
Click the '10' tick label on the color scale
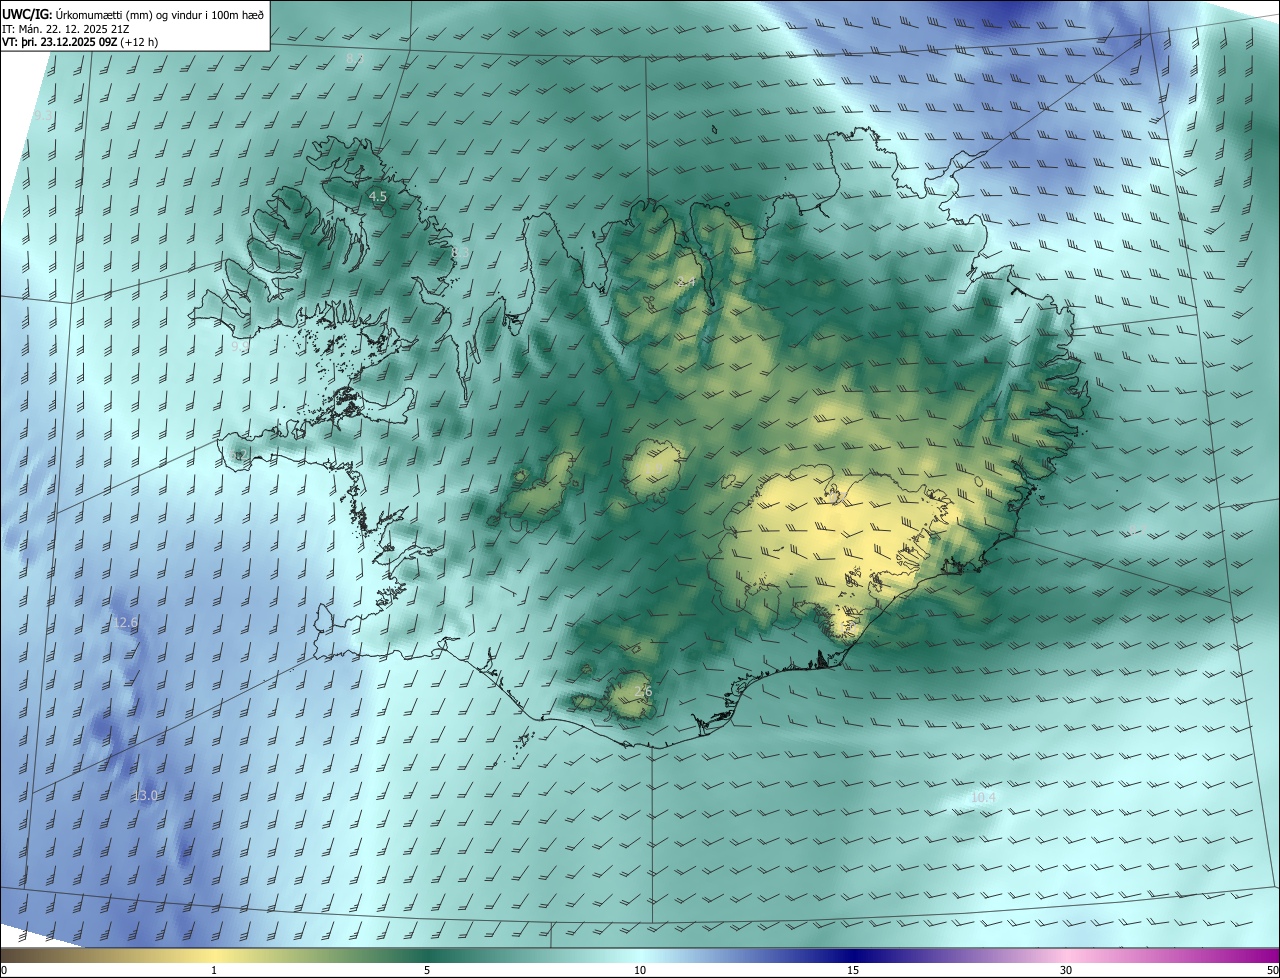coord(640,970)
